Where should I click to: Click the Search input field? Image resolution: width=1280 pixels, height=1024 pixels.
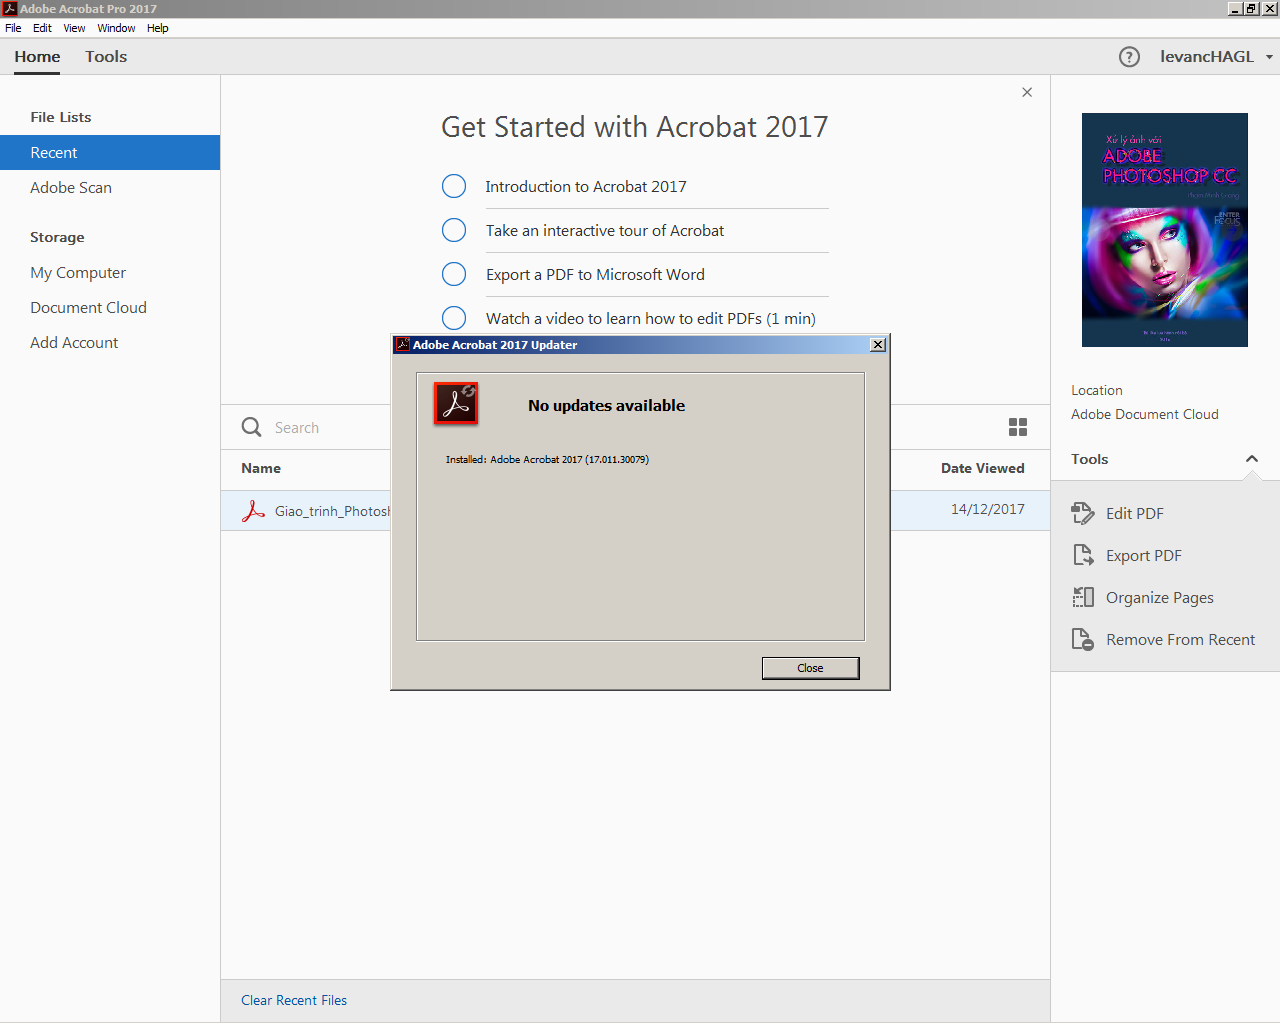(x=330, y=427)
